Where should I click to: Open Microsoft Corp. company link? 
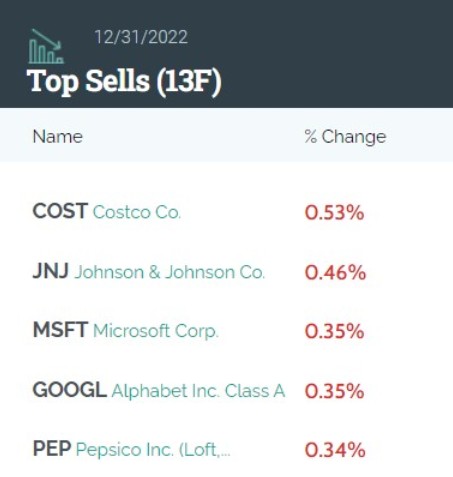click(x=156, y=332)
